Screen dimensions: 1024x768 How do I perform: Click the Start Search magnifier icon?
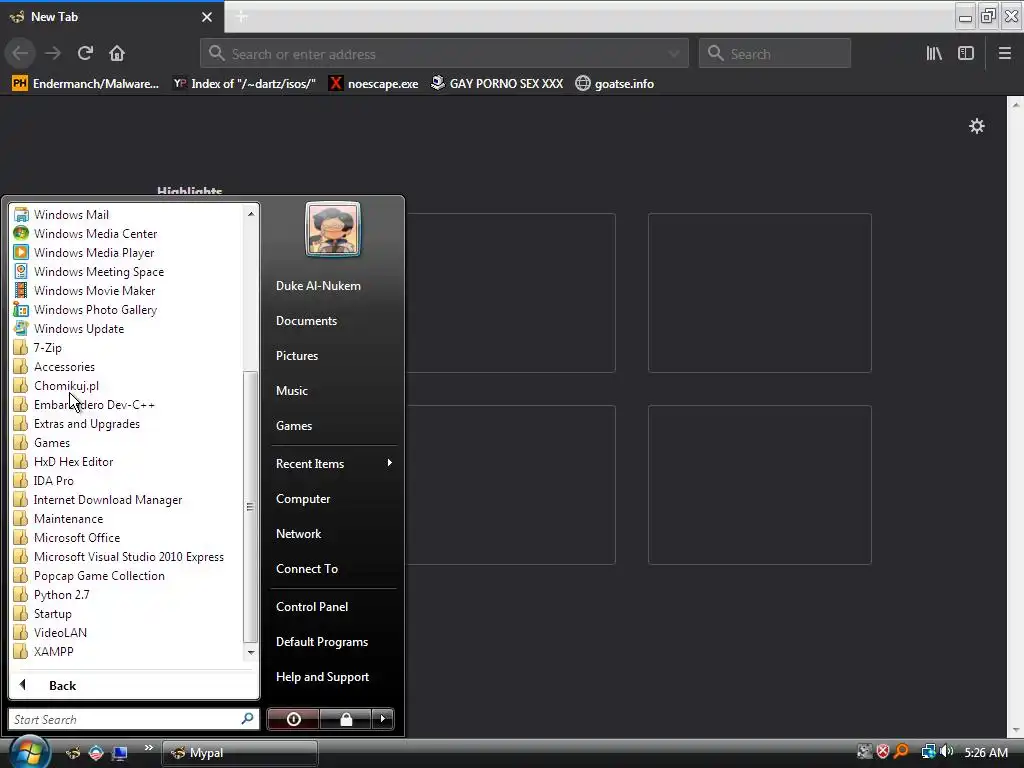coord(248,718)
